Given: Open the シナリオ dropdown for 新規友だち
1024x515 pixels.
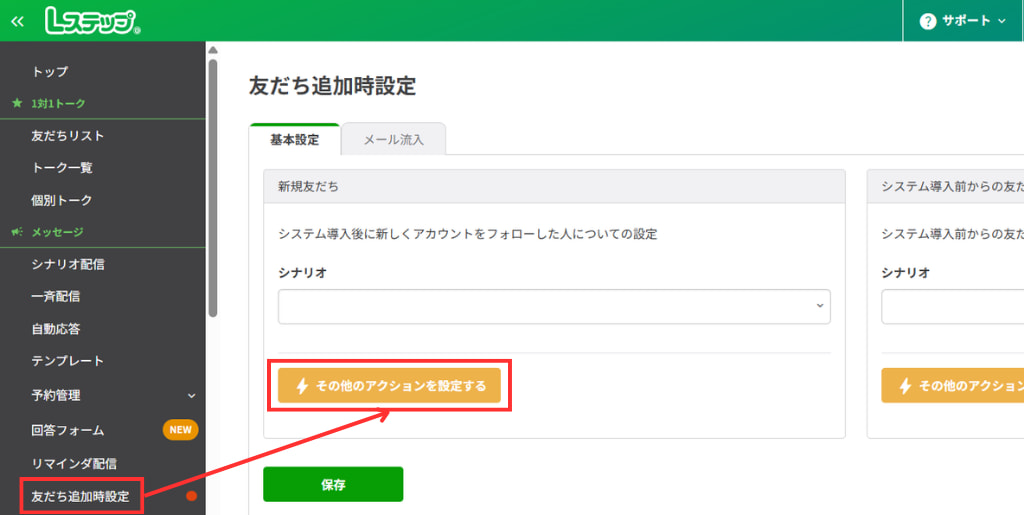Looking at the screenshot, I should [x=554, y=307].
